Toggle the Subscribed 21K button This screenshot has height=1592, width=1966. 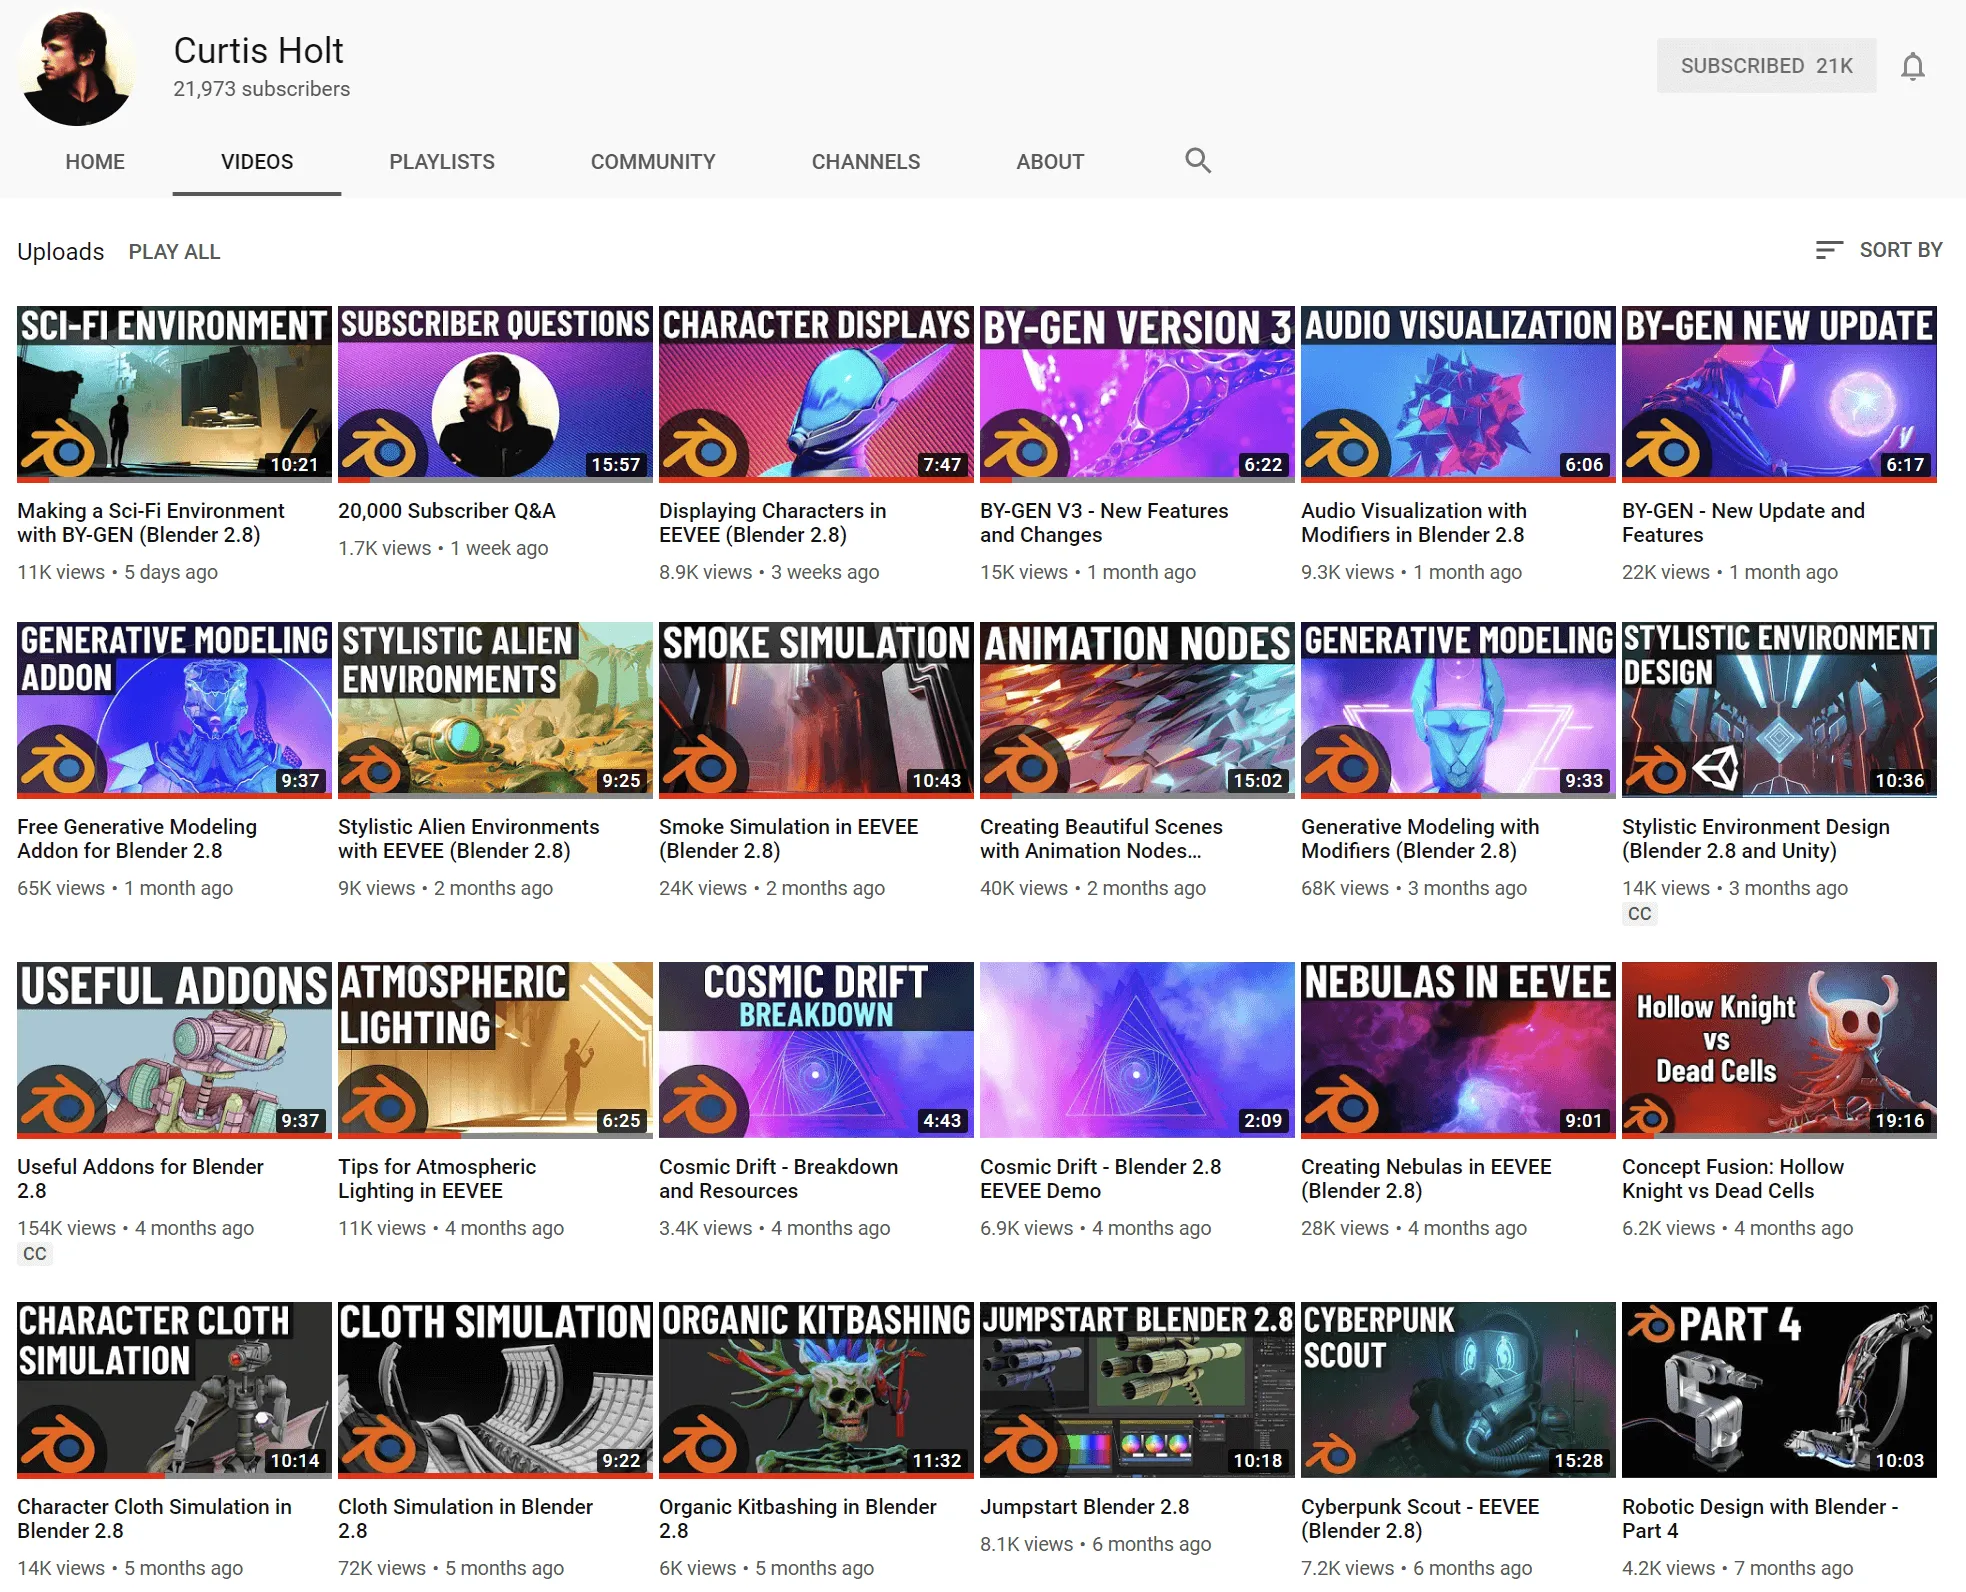[1765, 66]
